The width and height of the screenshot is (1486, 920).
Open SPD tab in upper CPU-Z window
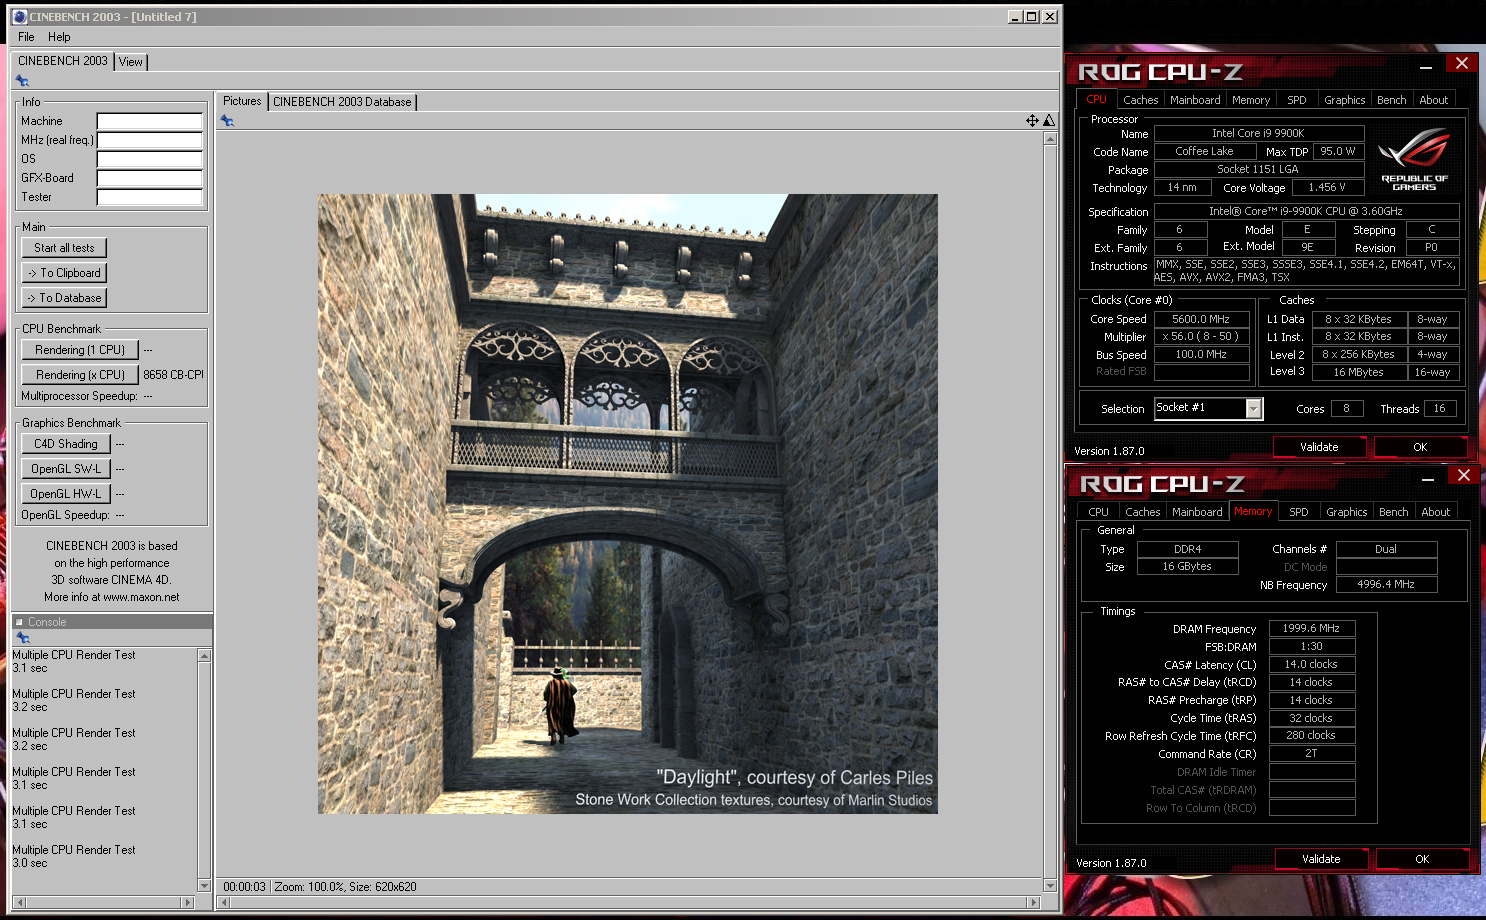pyautogui.click(x=1297, y=100)
